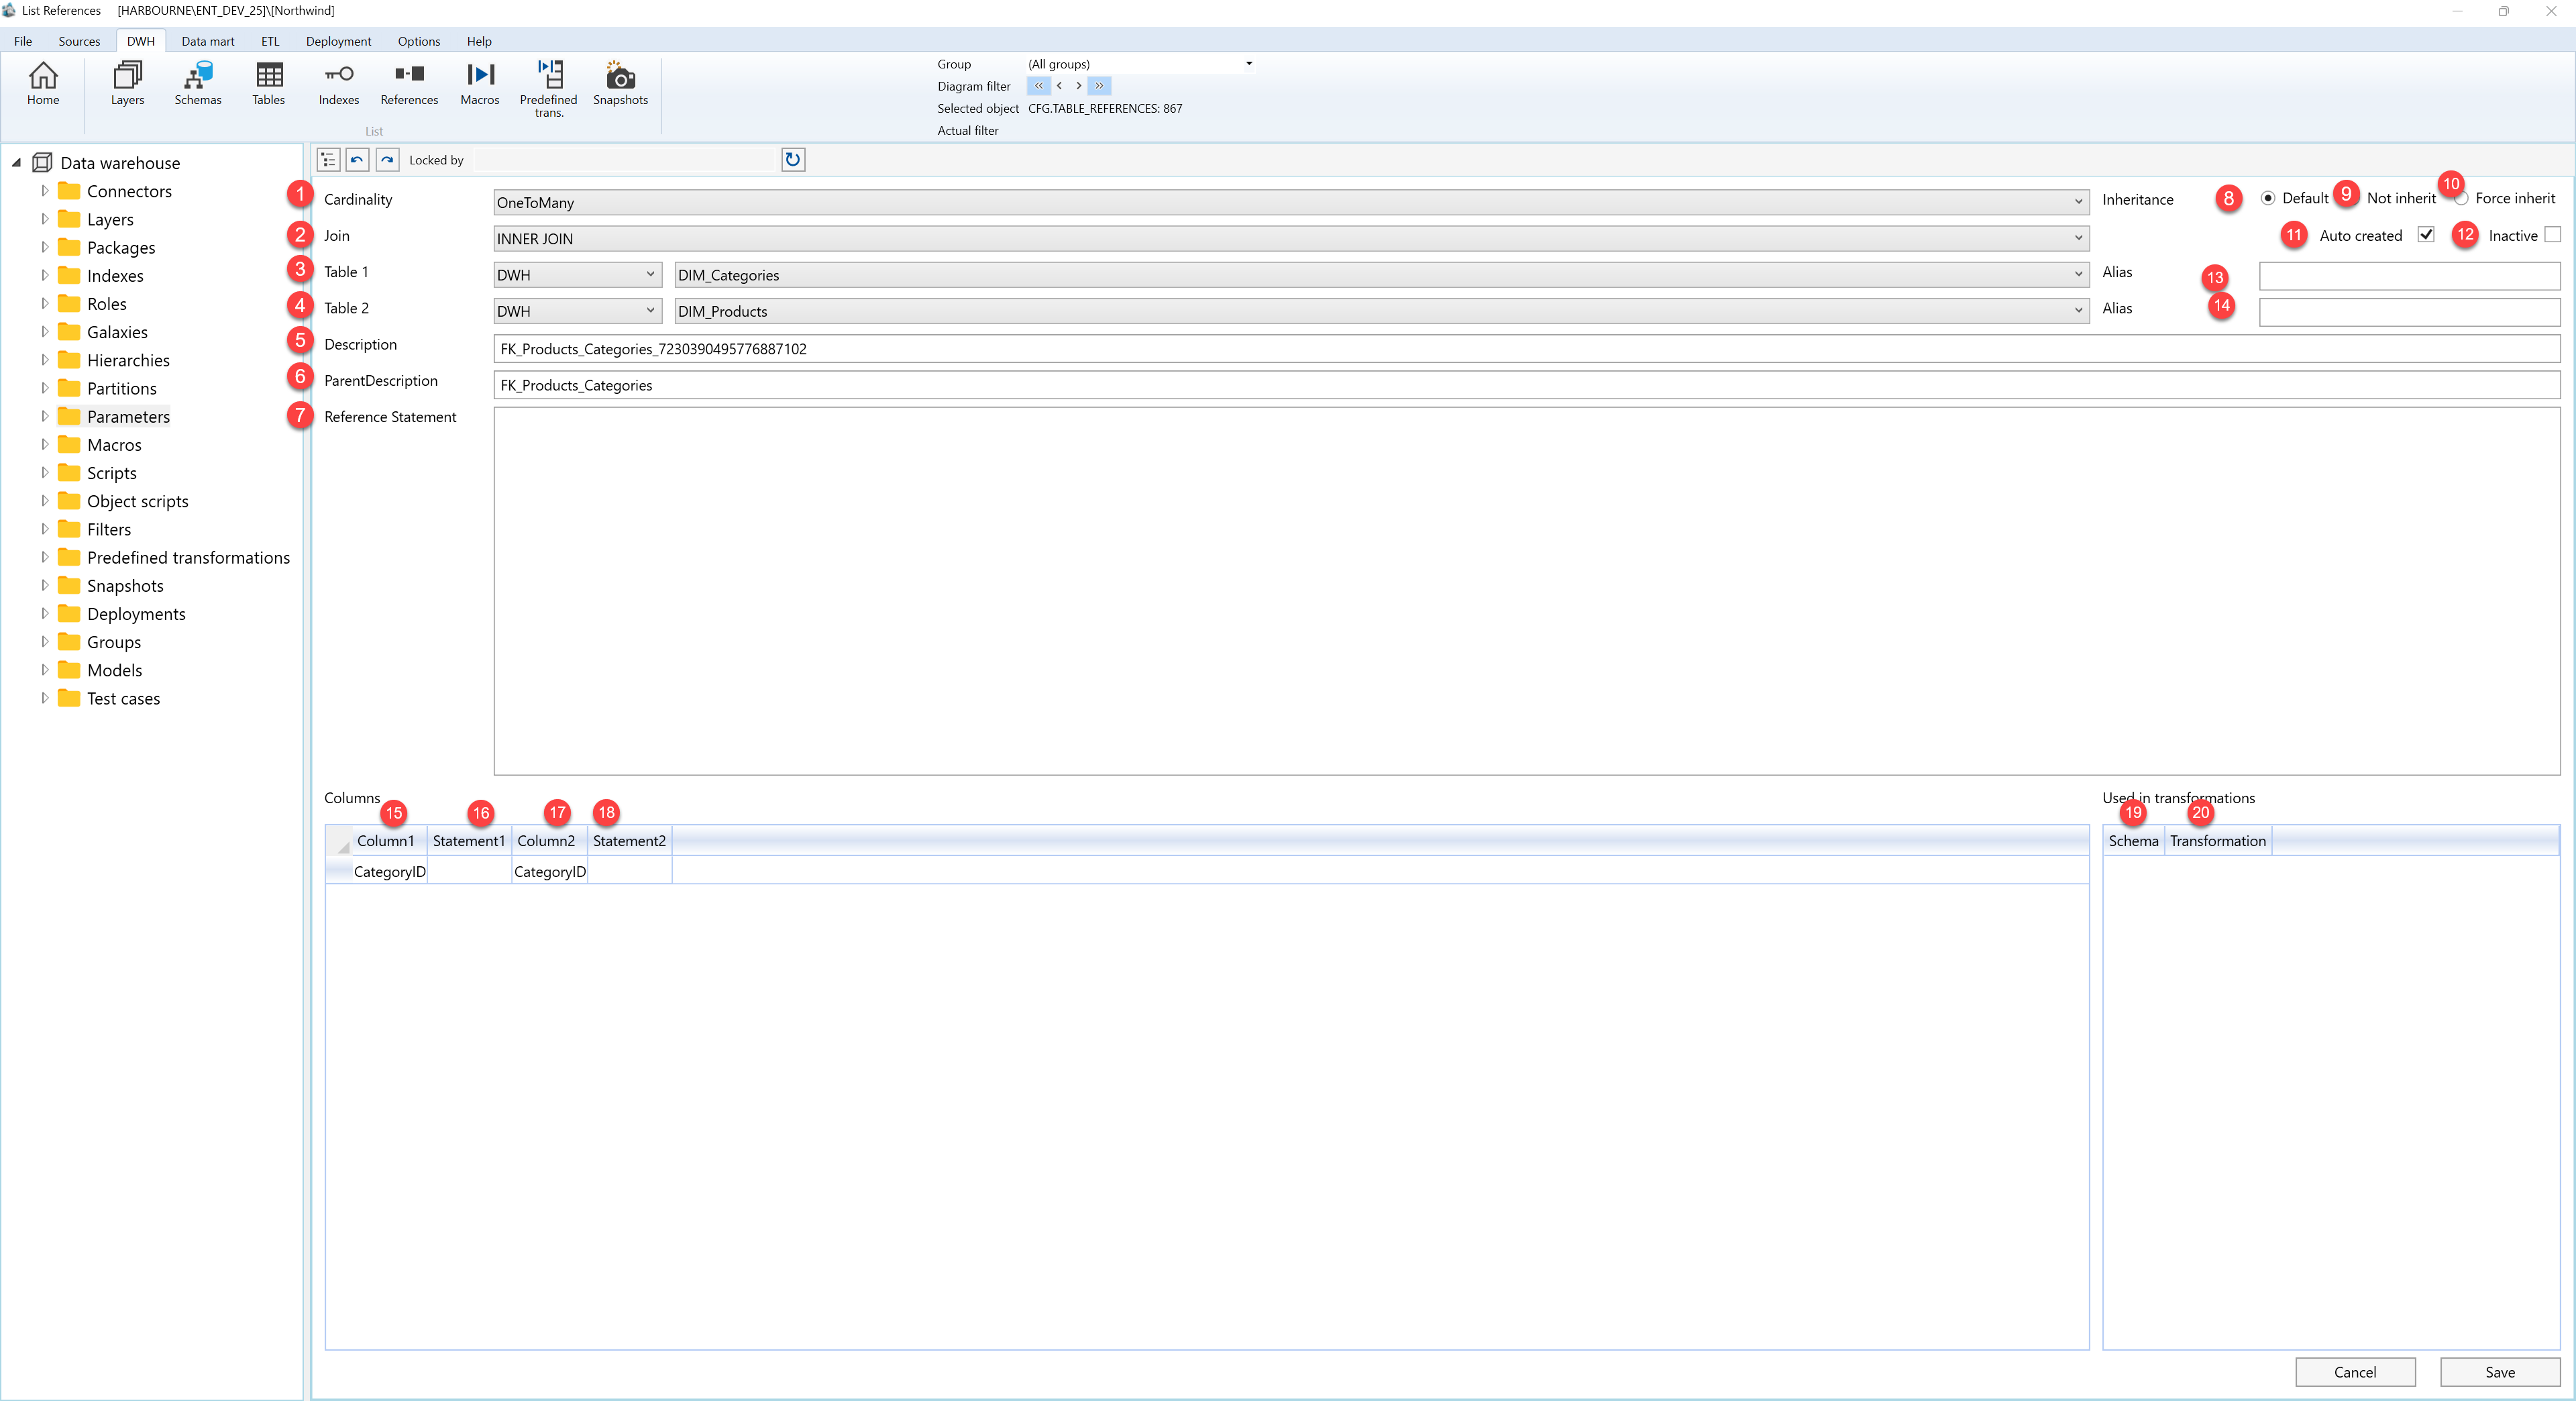Expand the Layers tree node
2576x1401 pixels.
44,218
